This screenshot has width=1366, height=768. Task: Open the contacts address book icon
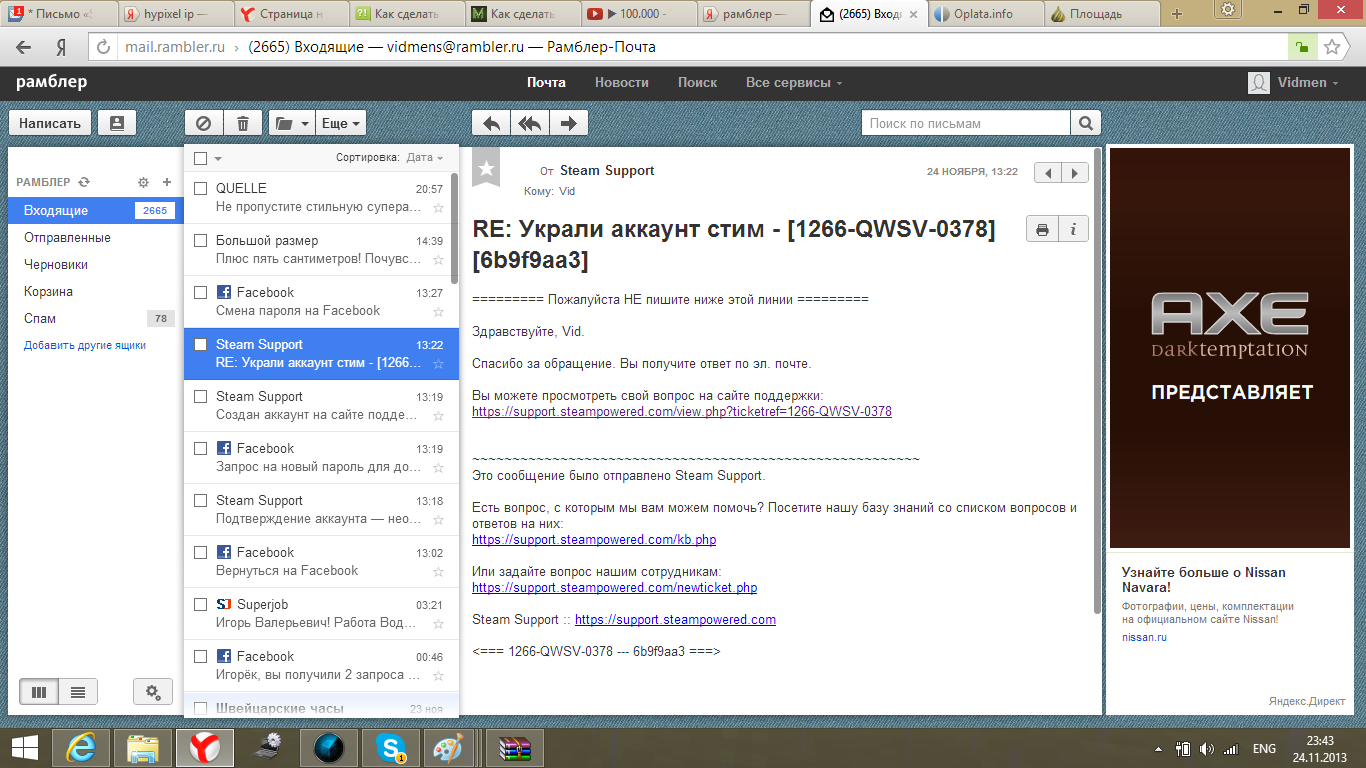(x=117, y=123)
